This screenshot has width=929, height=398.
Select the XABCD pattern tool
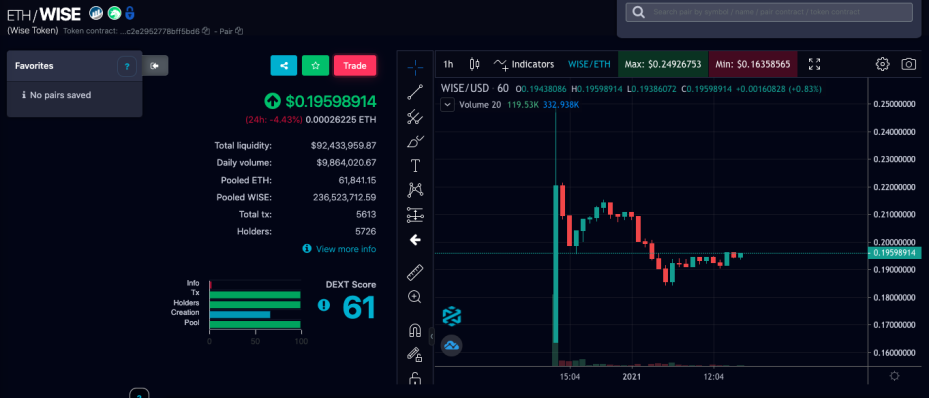(415, 190)
